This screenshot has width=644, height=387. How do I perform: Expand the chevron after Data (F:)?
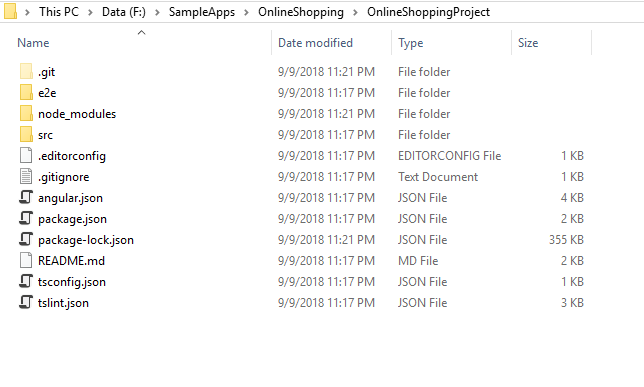click(157, 12)
